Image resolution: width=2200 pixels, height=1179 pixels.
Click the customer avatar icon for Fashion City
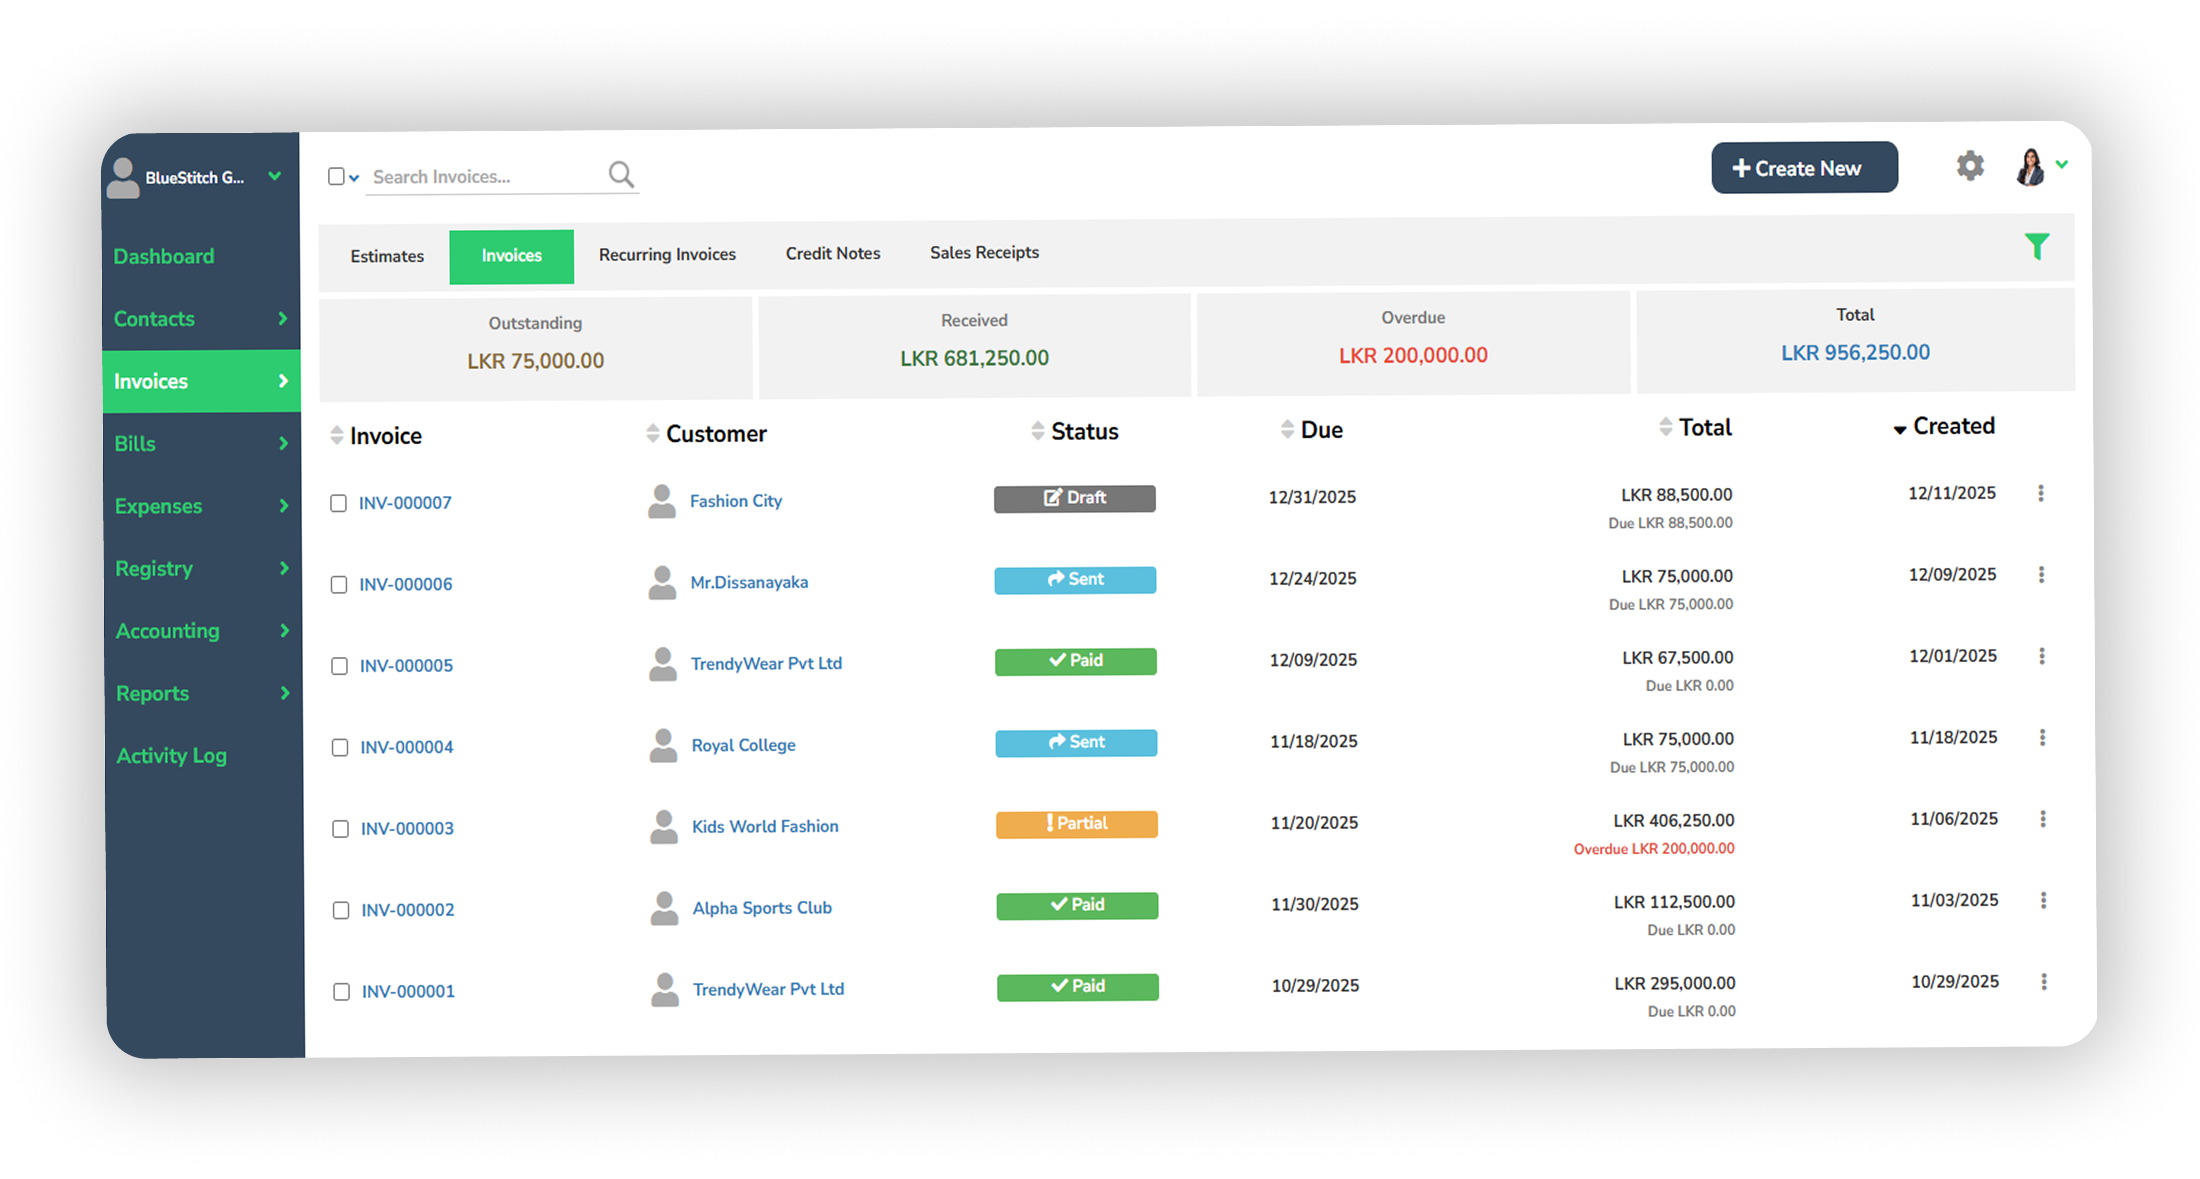[661, 500]
